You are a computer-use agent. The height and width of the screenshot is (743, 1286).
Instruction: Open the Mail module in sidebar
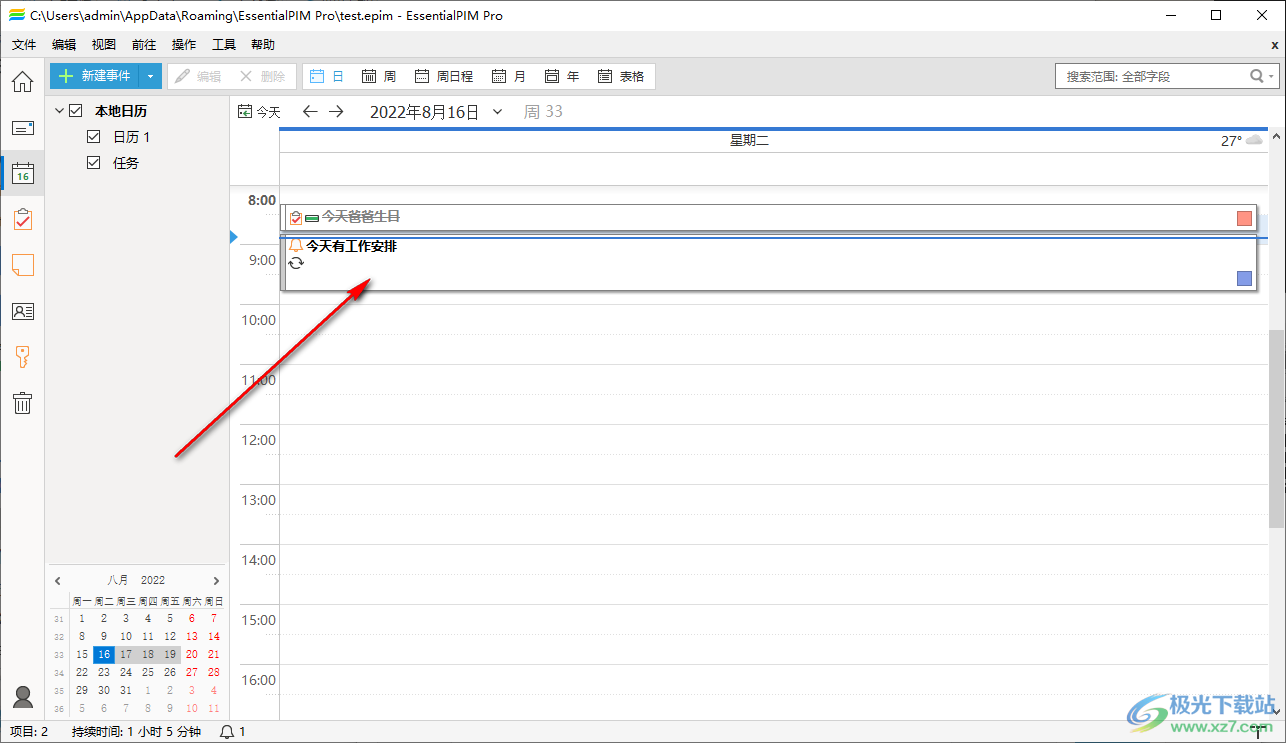(22, 128)
